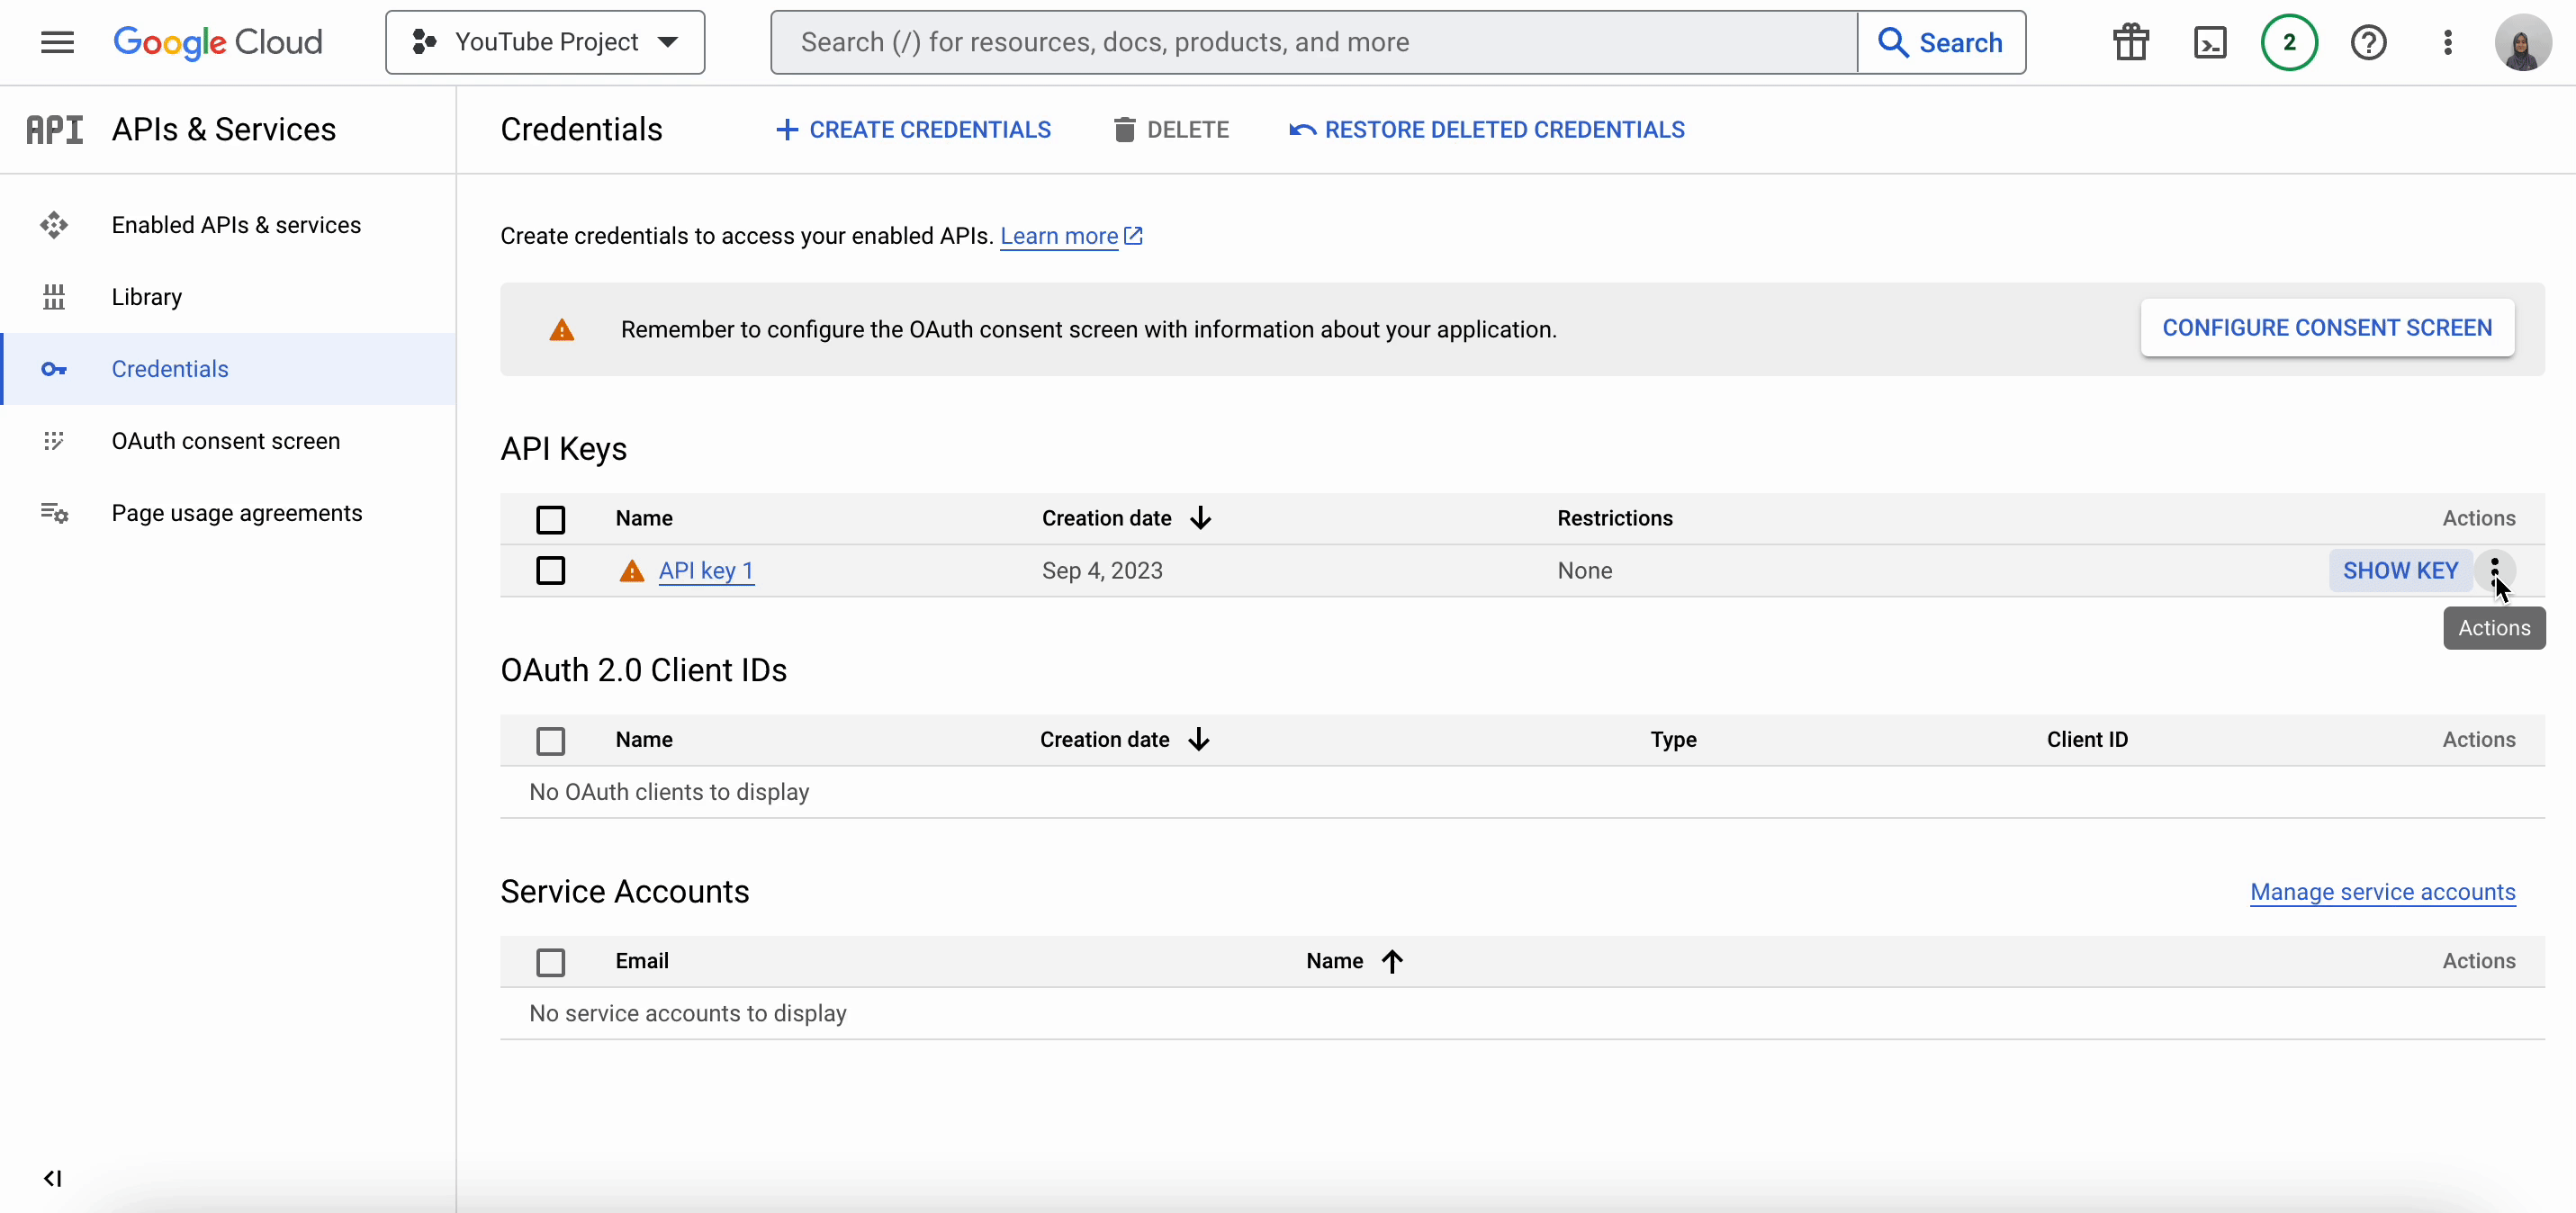Viewport: 2576px width, 1213px height.
Task: Click the OAuth clients Type column header
Action: point(1673,739)
